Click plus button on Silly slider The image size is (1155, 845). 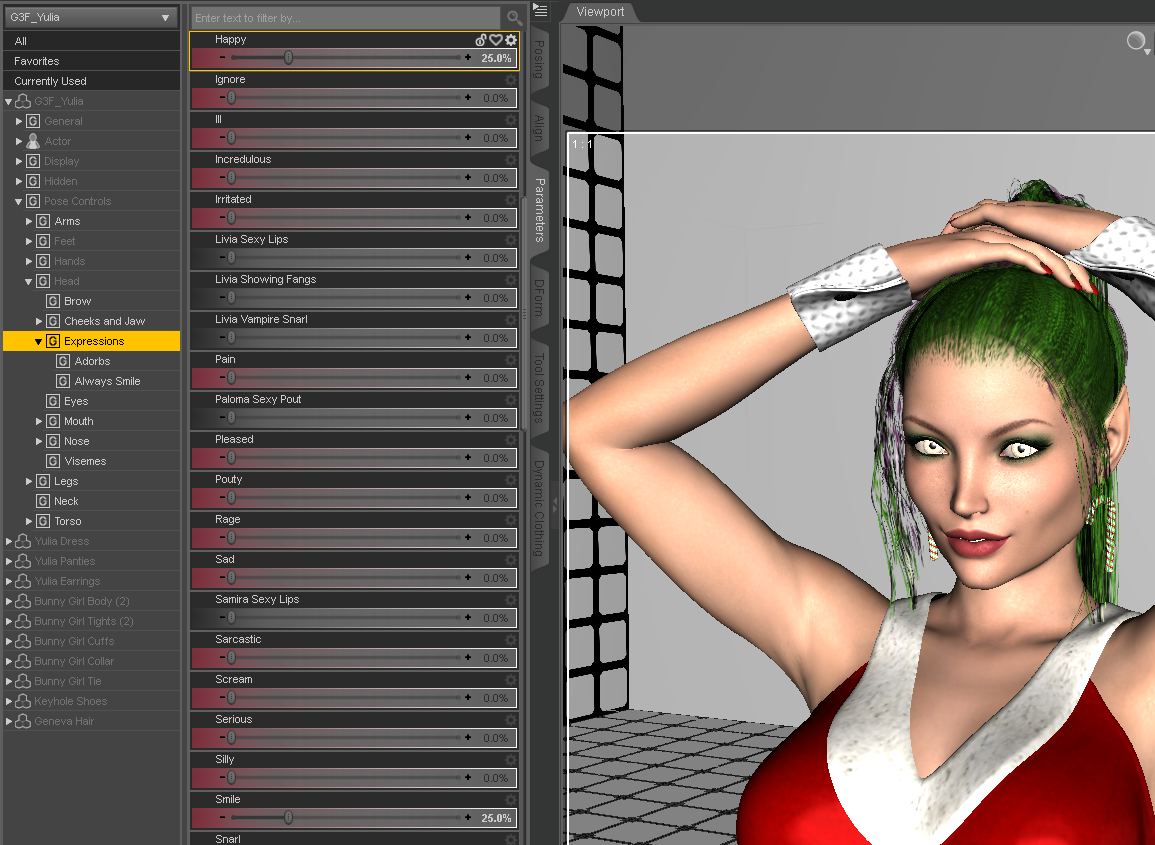tap(468, 777)
